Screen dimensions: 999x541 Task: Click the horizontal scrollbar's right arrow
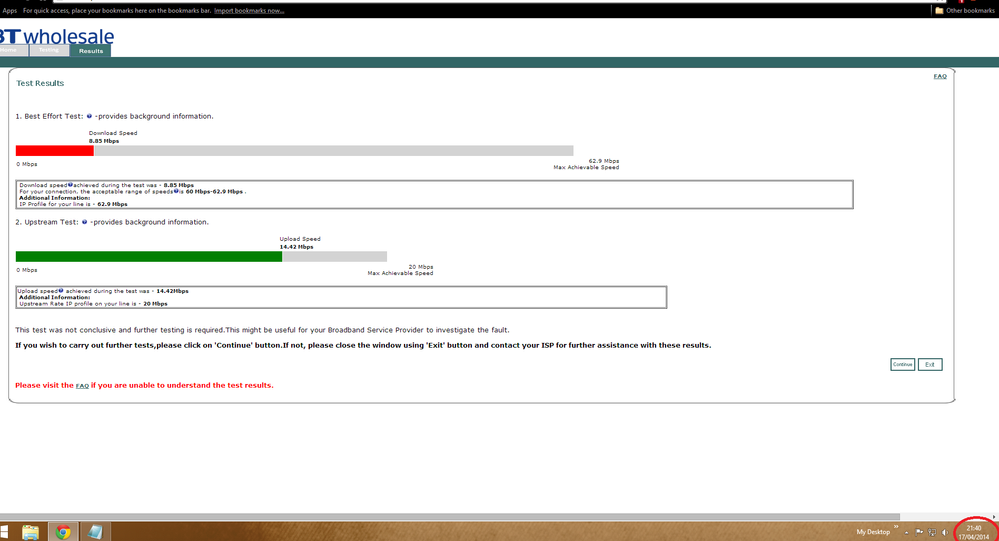tap(994, 517)
